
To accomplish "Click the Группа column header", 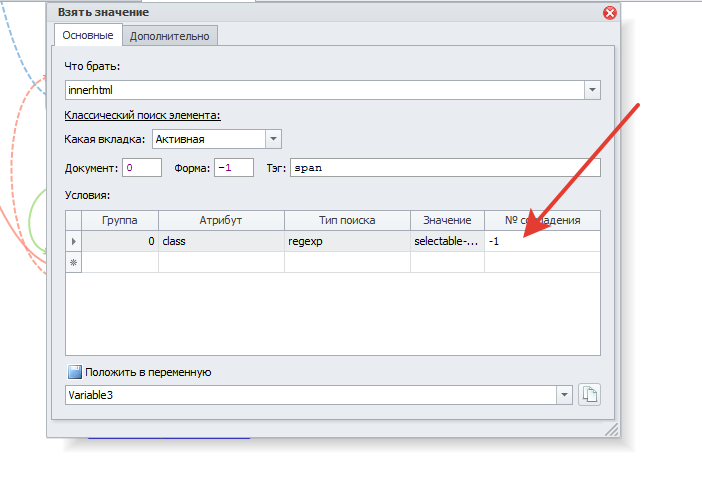I will pos(120,220).
